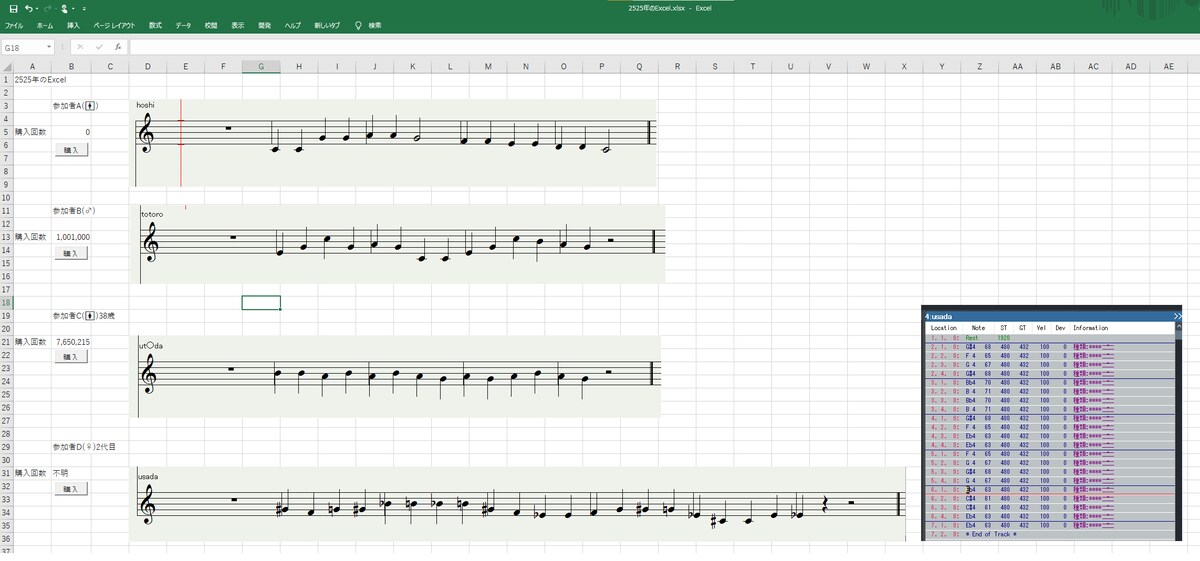Viewport: 1200px width, 561px height.
Task: Click the 購入 button for 参加者C
Action: [x=71, y=356]
